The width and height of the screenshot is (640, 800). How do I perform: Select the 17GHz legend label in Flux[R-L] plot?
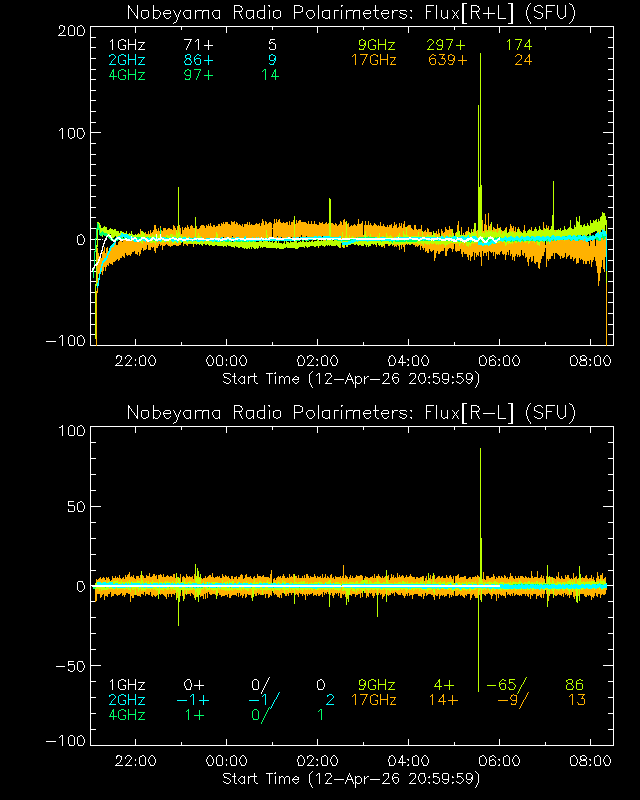(x=373, y=700)
